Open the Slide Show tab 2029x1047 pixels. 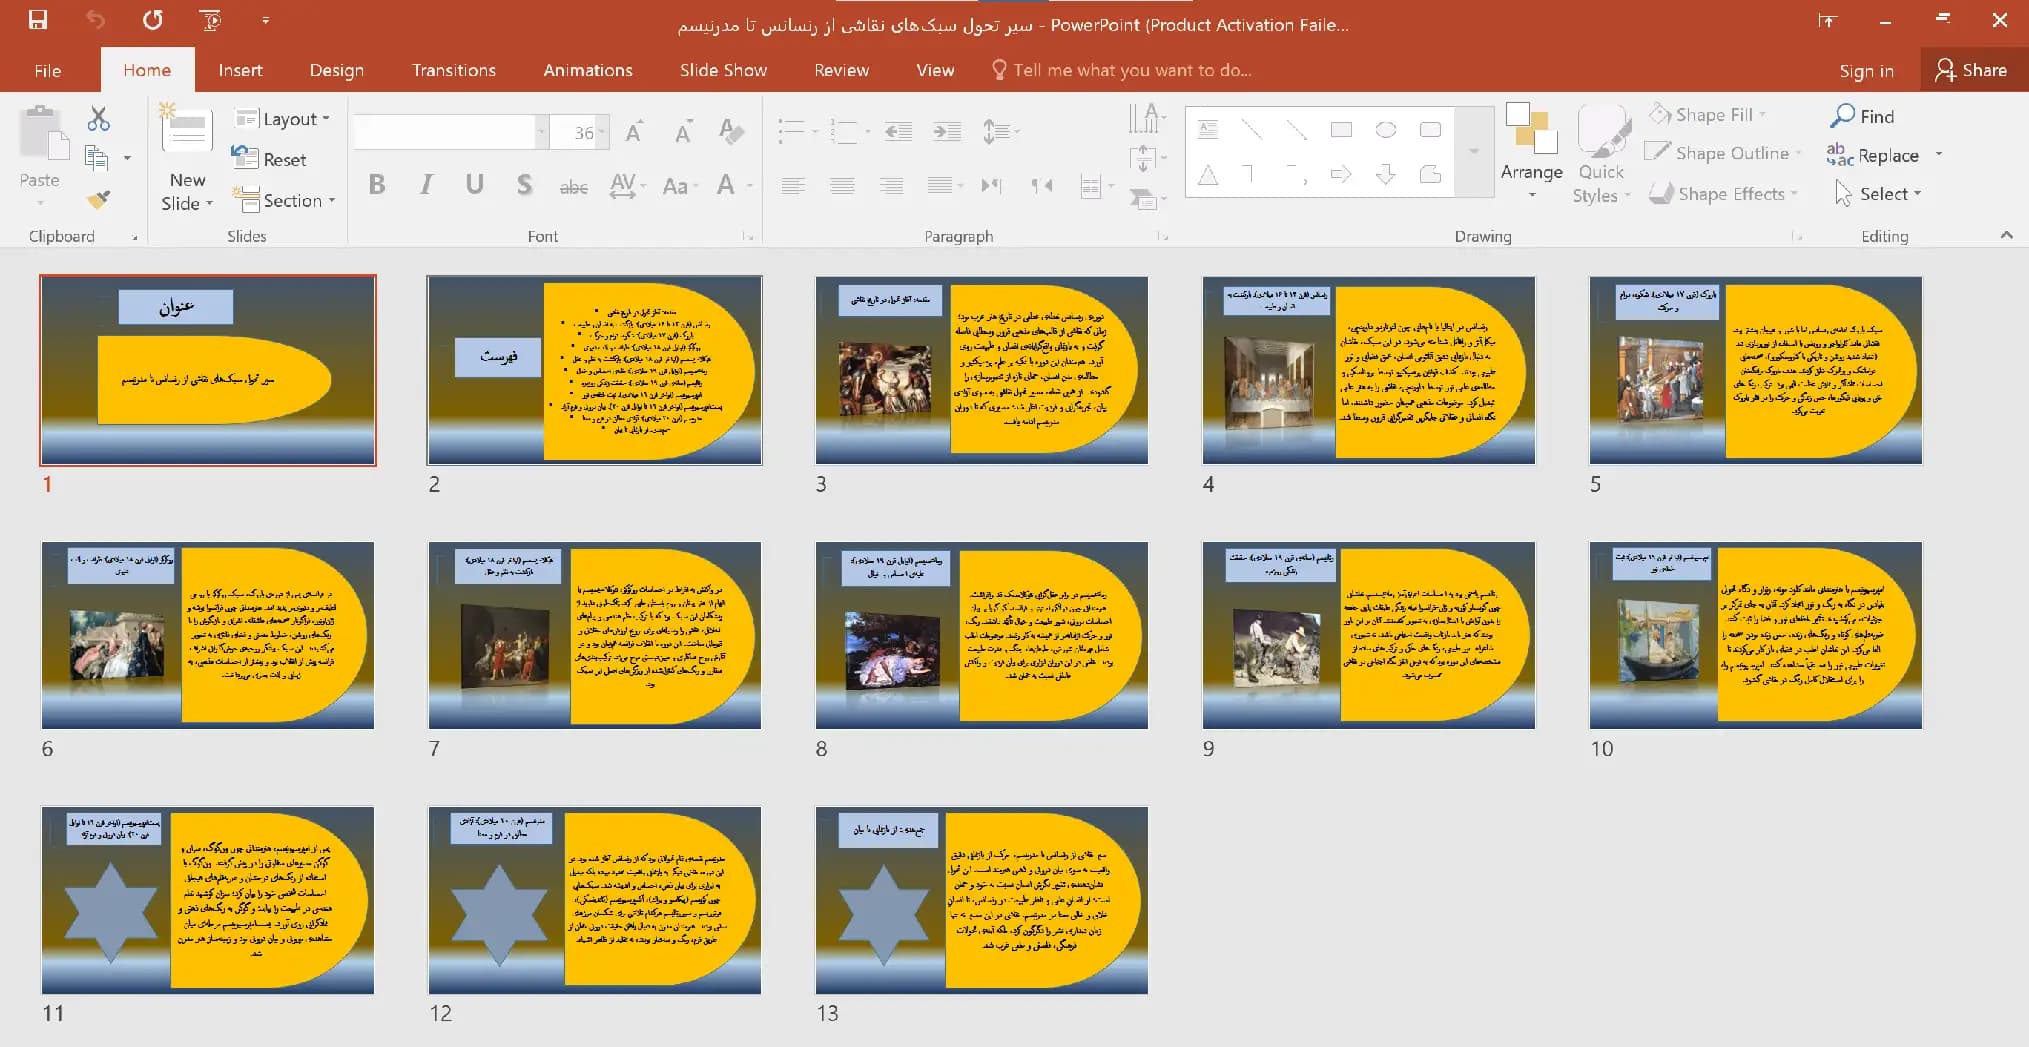point(723,70)
